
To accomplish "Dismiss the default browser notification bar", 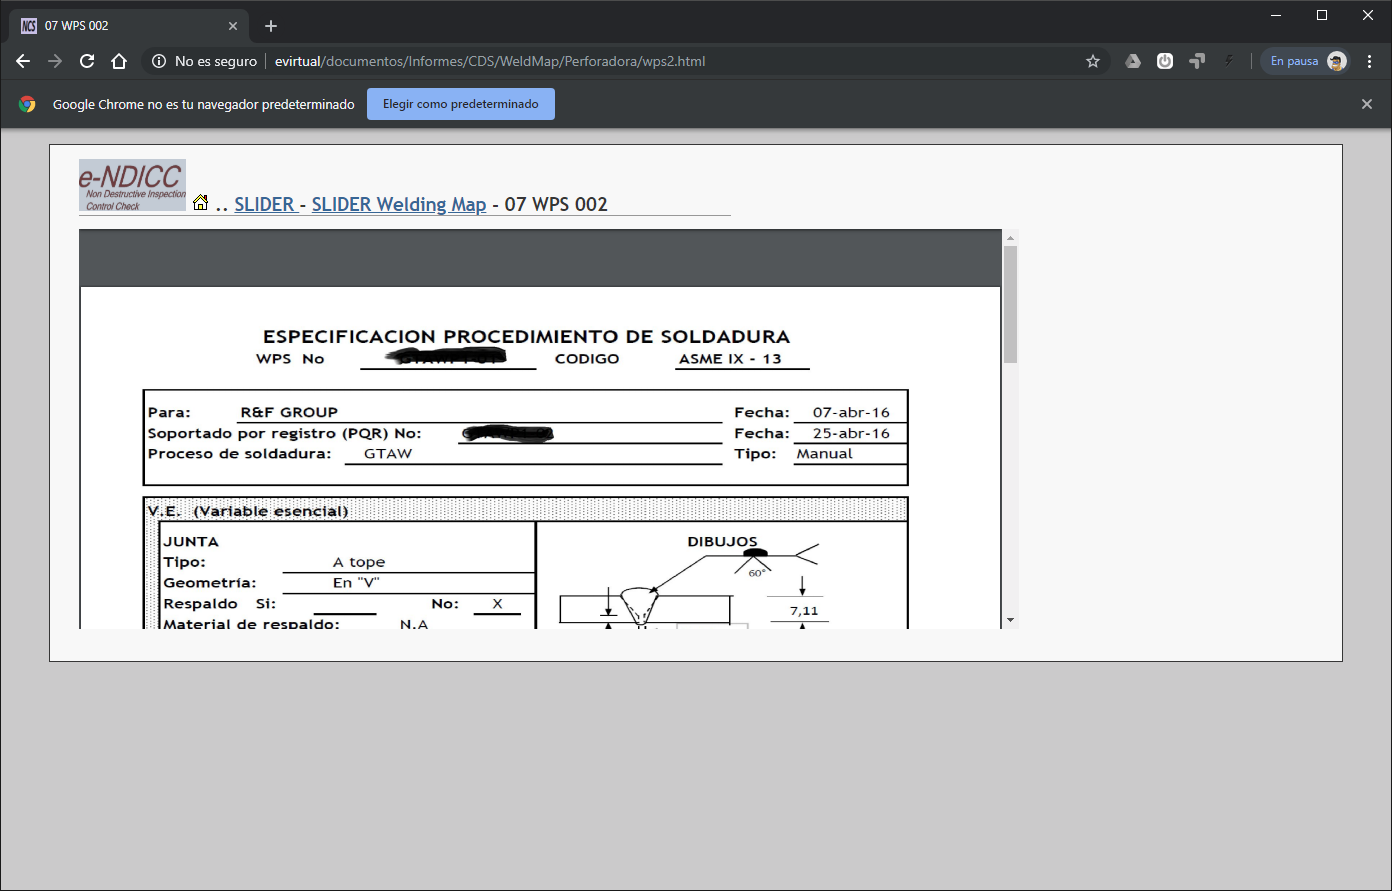I will 1367,104.
